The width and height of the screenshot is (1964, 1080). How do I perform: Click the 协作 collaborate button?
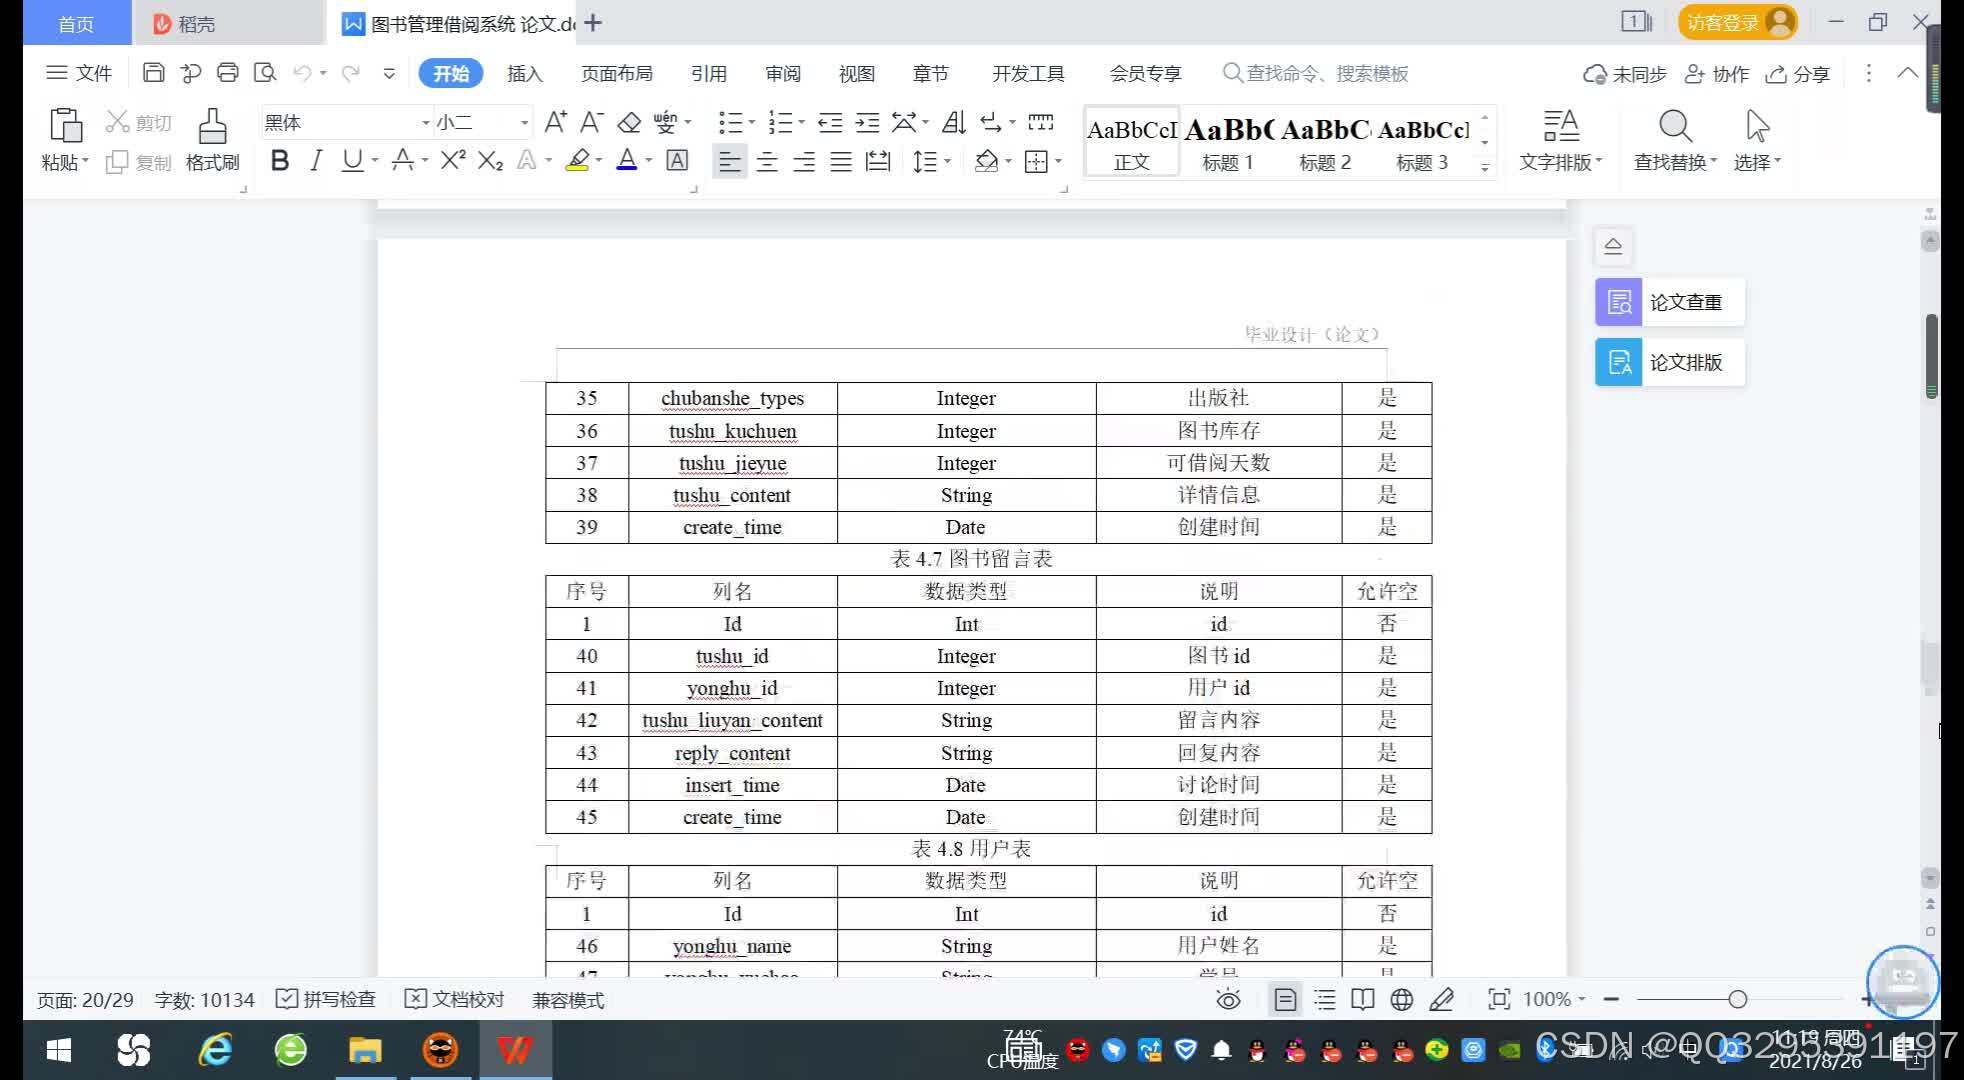(x=1716, y=73)
